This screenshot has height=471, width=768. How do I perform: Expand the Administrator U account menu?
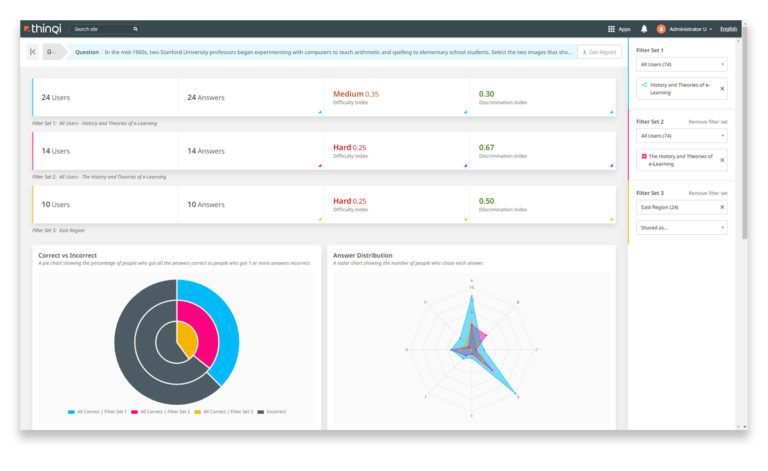(691, 29)
